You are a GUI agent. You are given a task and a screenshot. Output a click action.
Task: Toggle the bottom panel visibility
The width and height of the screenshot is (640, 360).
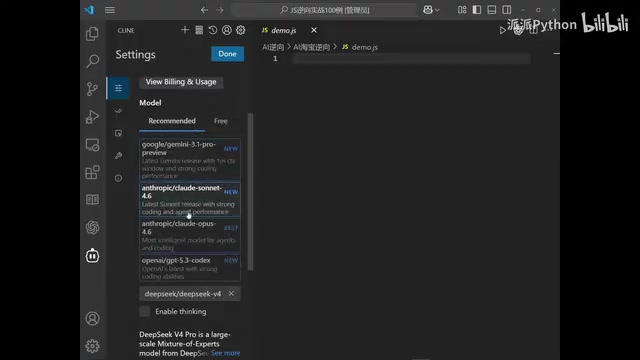pyautogui.click(x=492, y=10)
